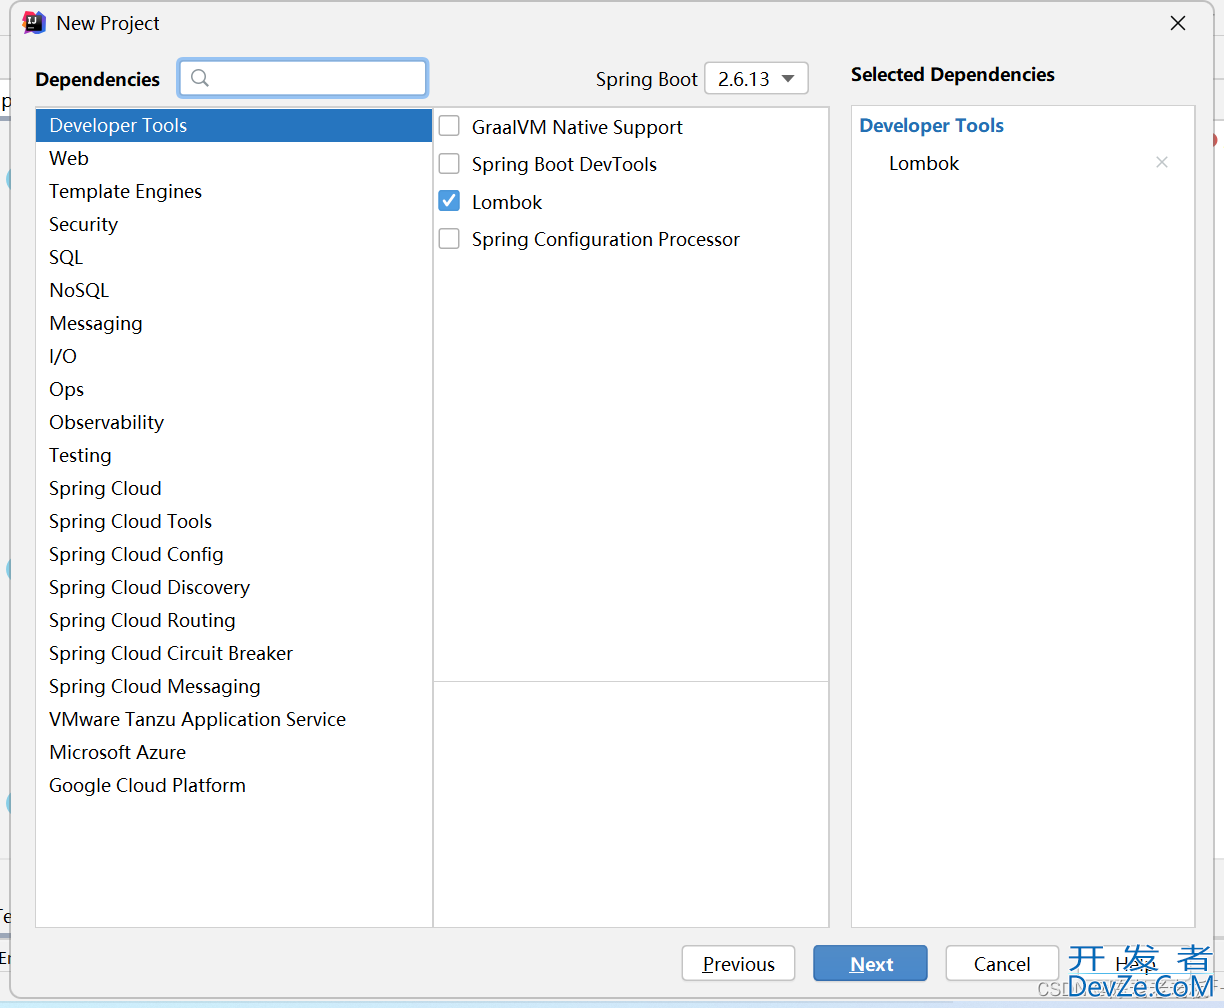Image resolution: width=1224 pixels, height=1008 pixels.
Task: Choose Google Cloud Platform category
Action: point(234,785)
